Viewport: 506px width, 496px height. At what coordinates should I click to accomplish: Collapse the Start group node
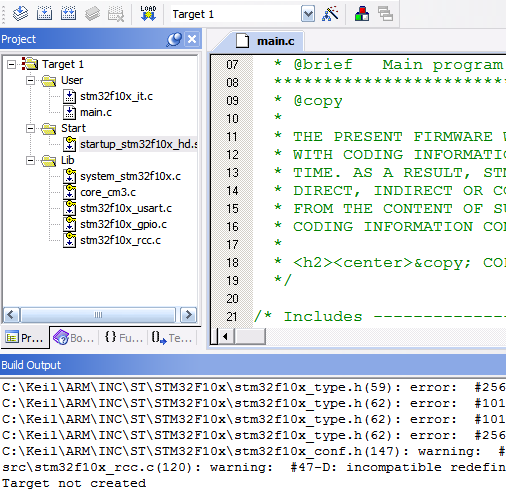click(30, 128)
